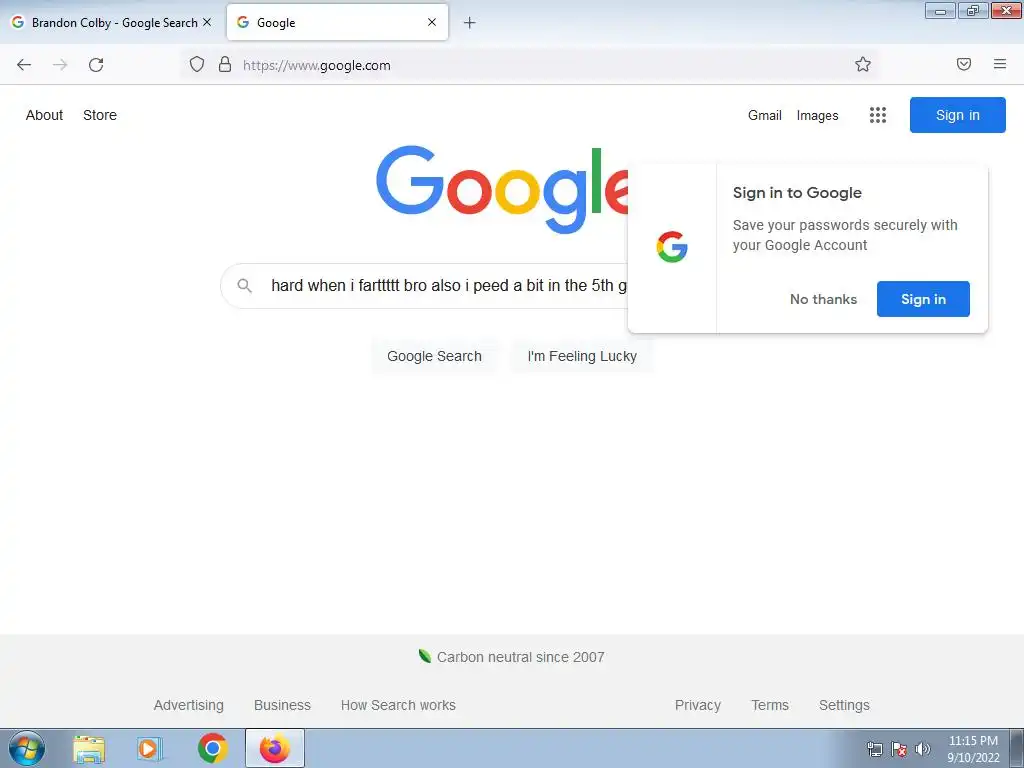Click Sign in inside the popup card
The width and height of the screenshot is (1024, 768).
[x=923, y=299]
